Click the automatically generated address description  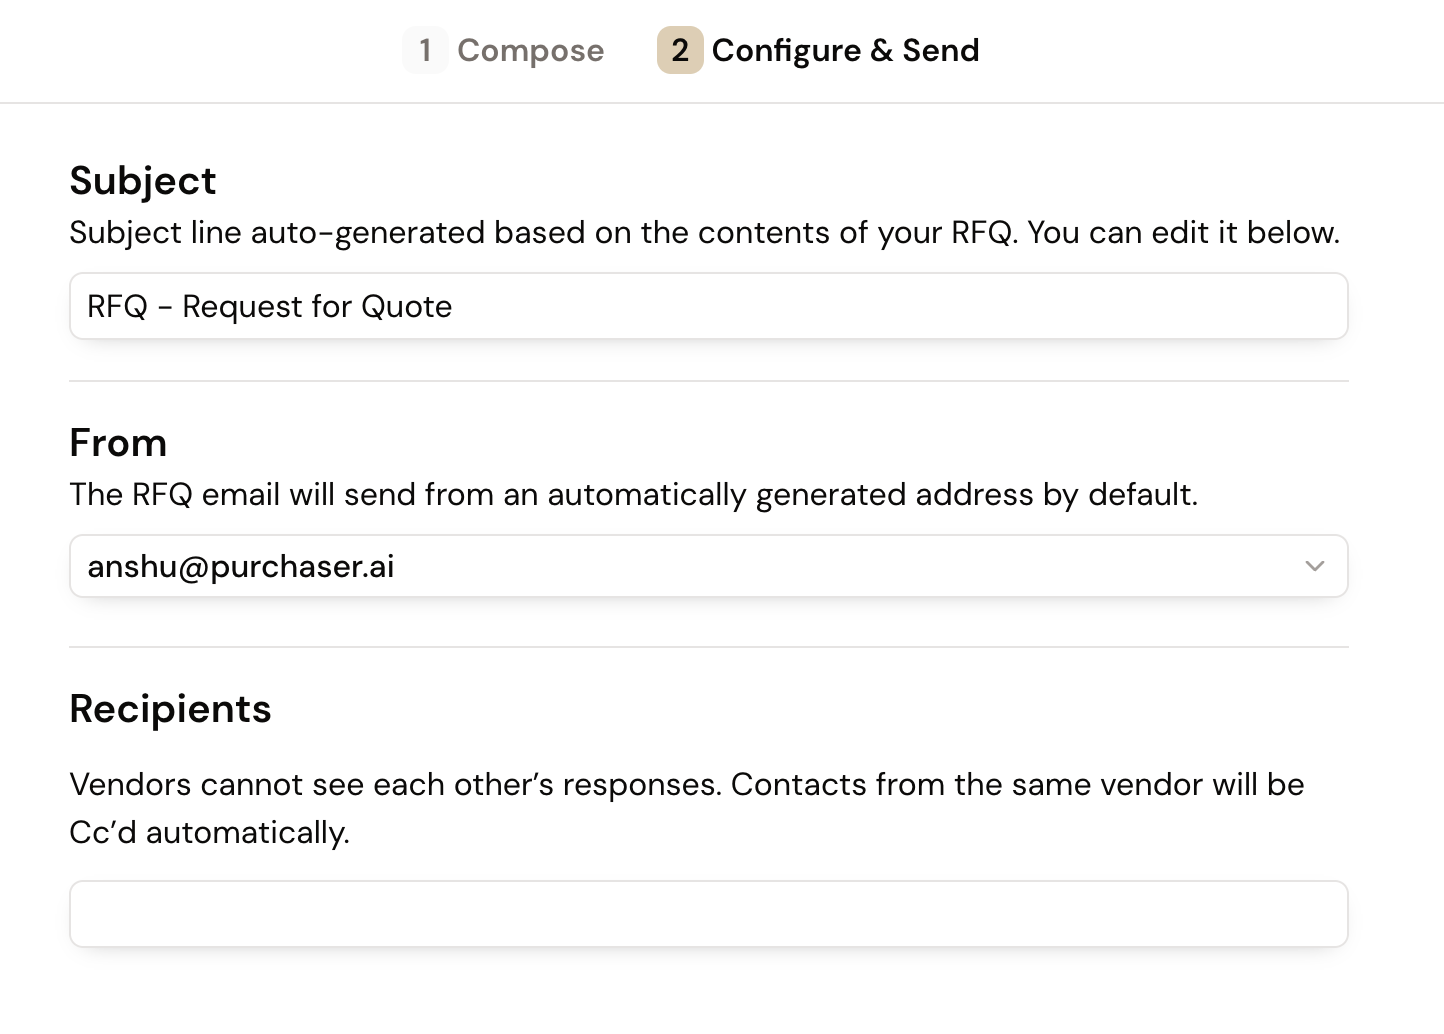[633, 495]
